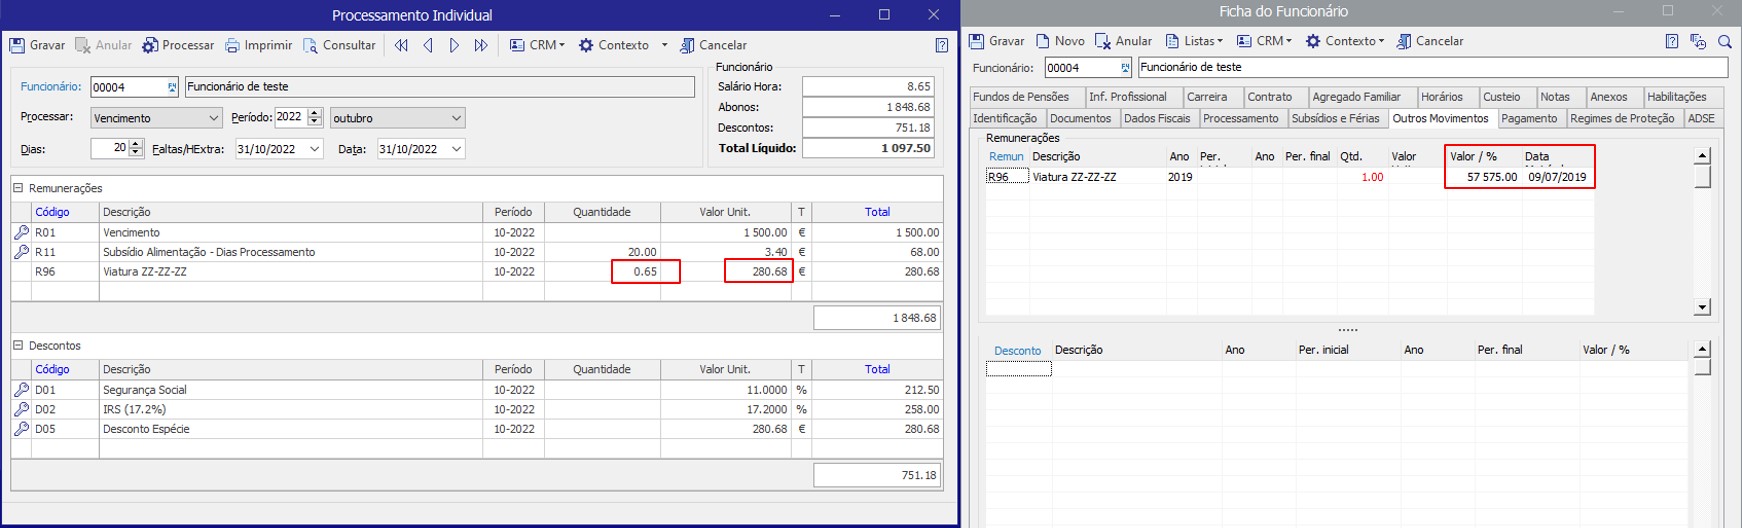The image size is (1742, 528).
Task: Click the Processar gear icon button
Action: point(150,45)
